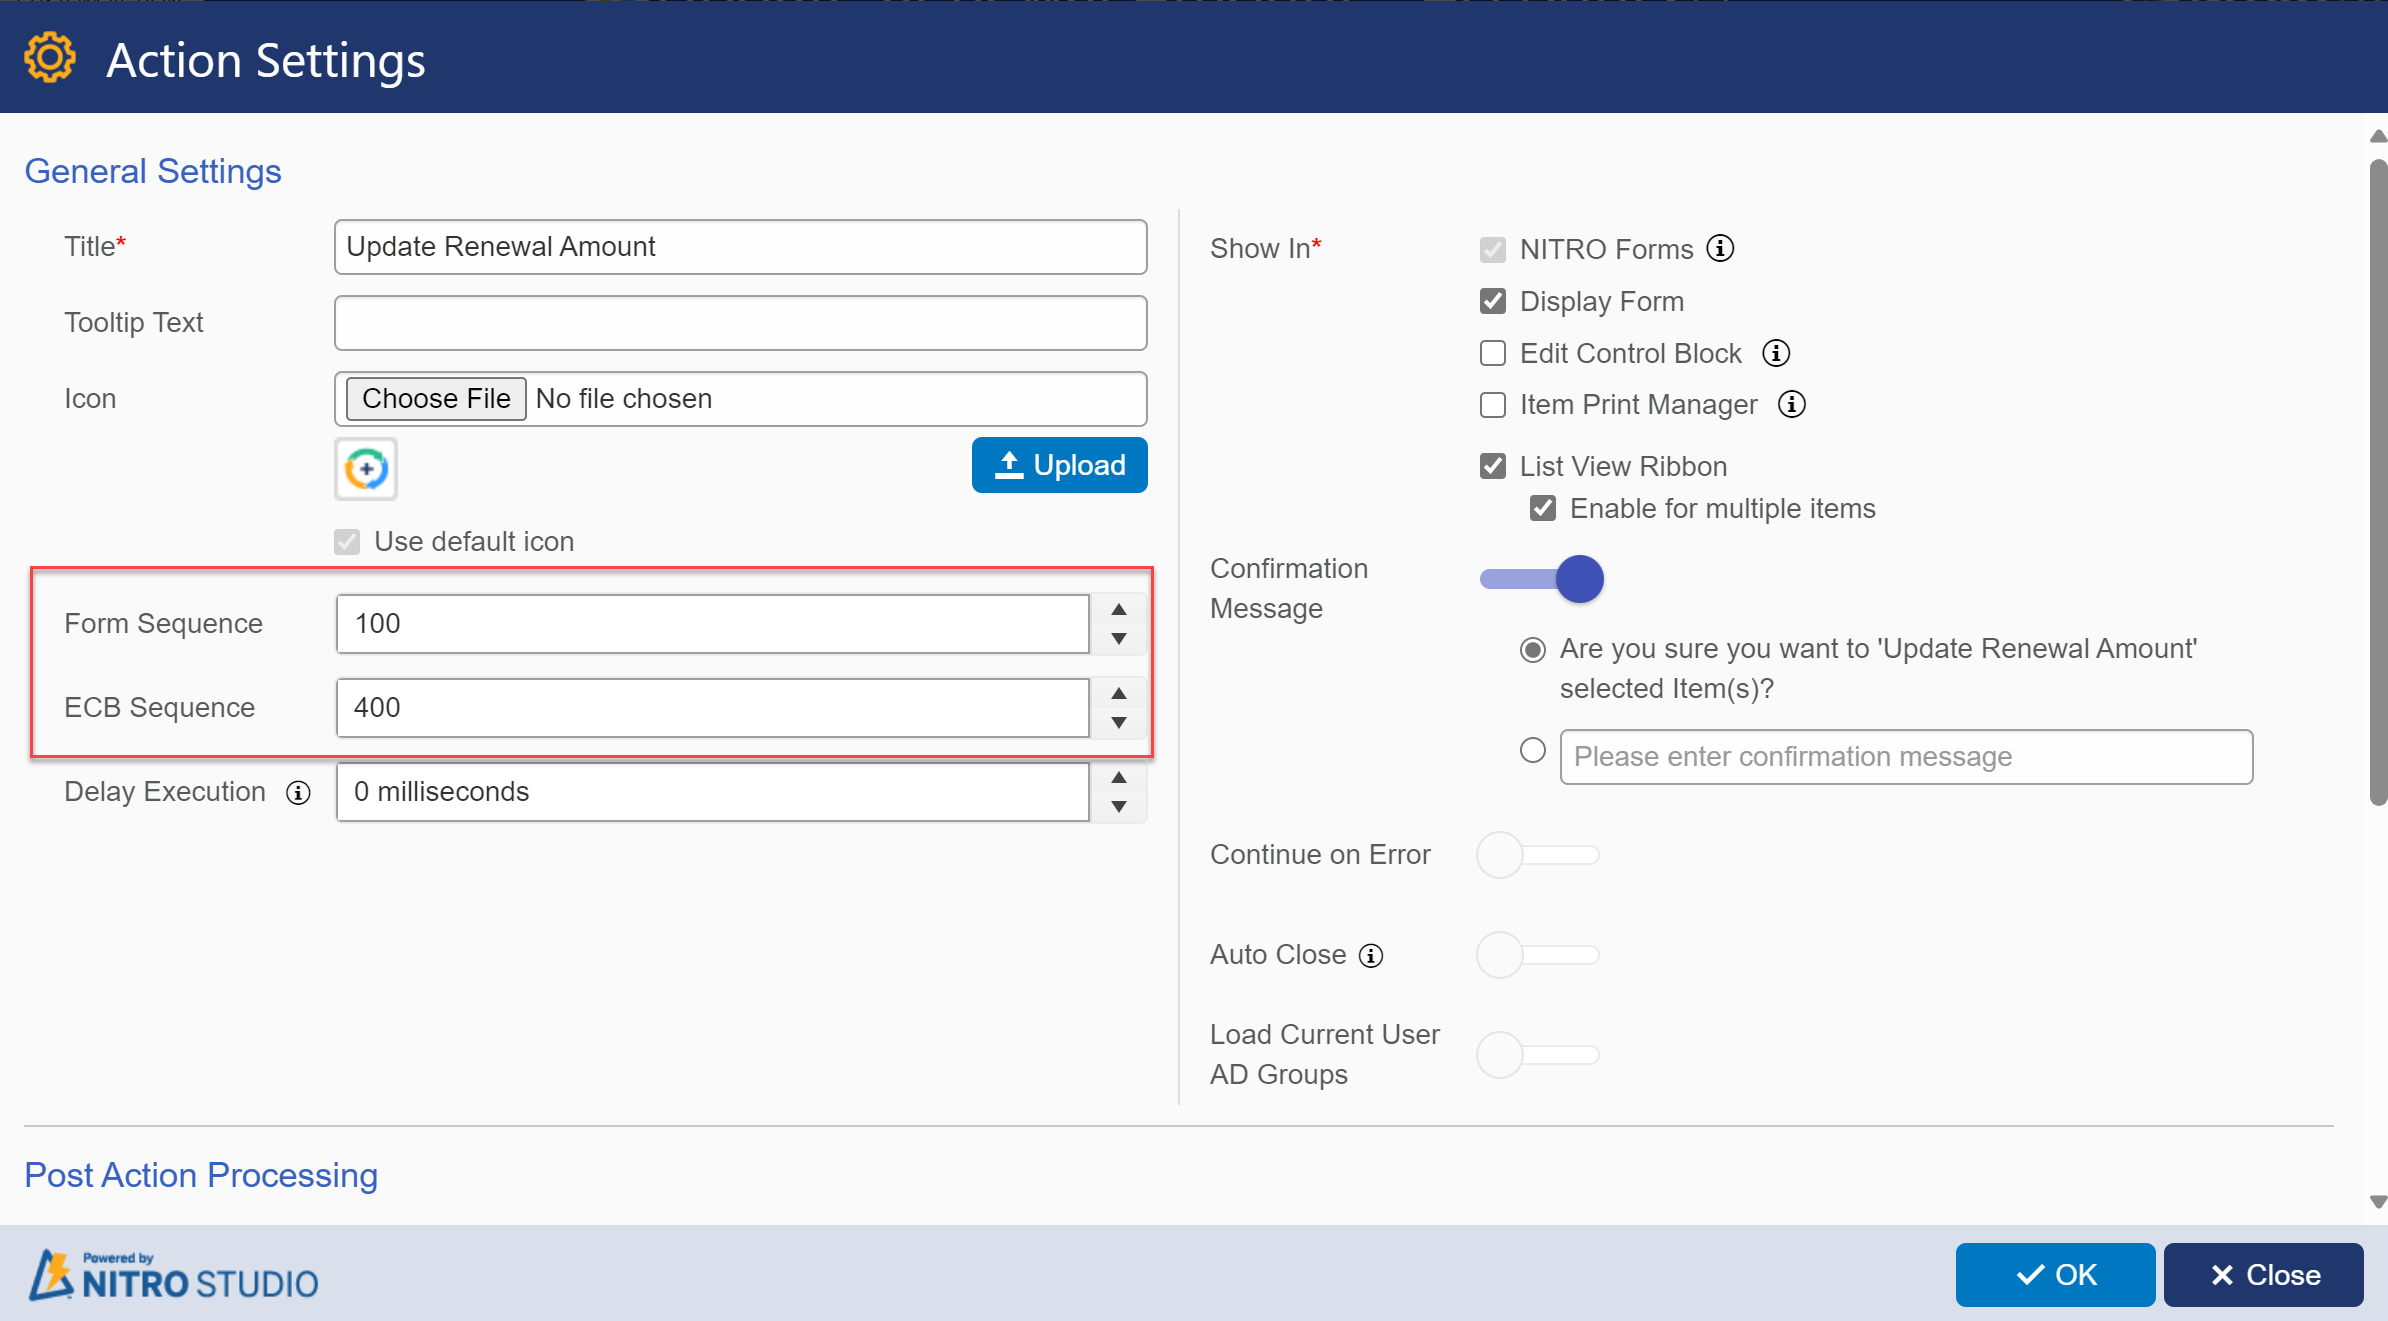Decrease the Delay Execution value
The width and height of the screenshot is (2388, 1321).
click(x=1119, y=806)
